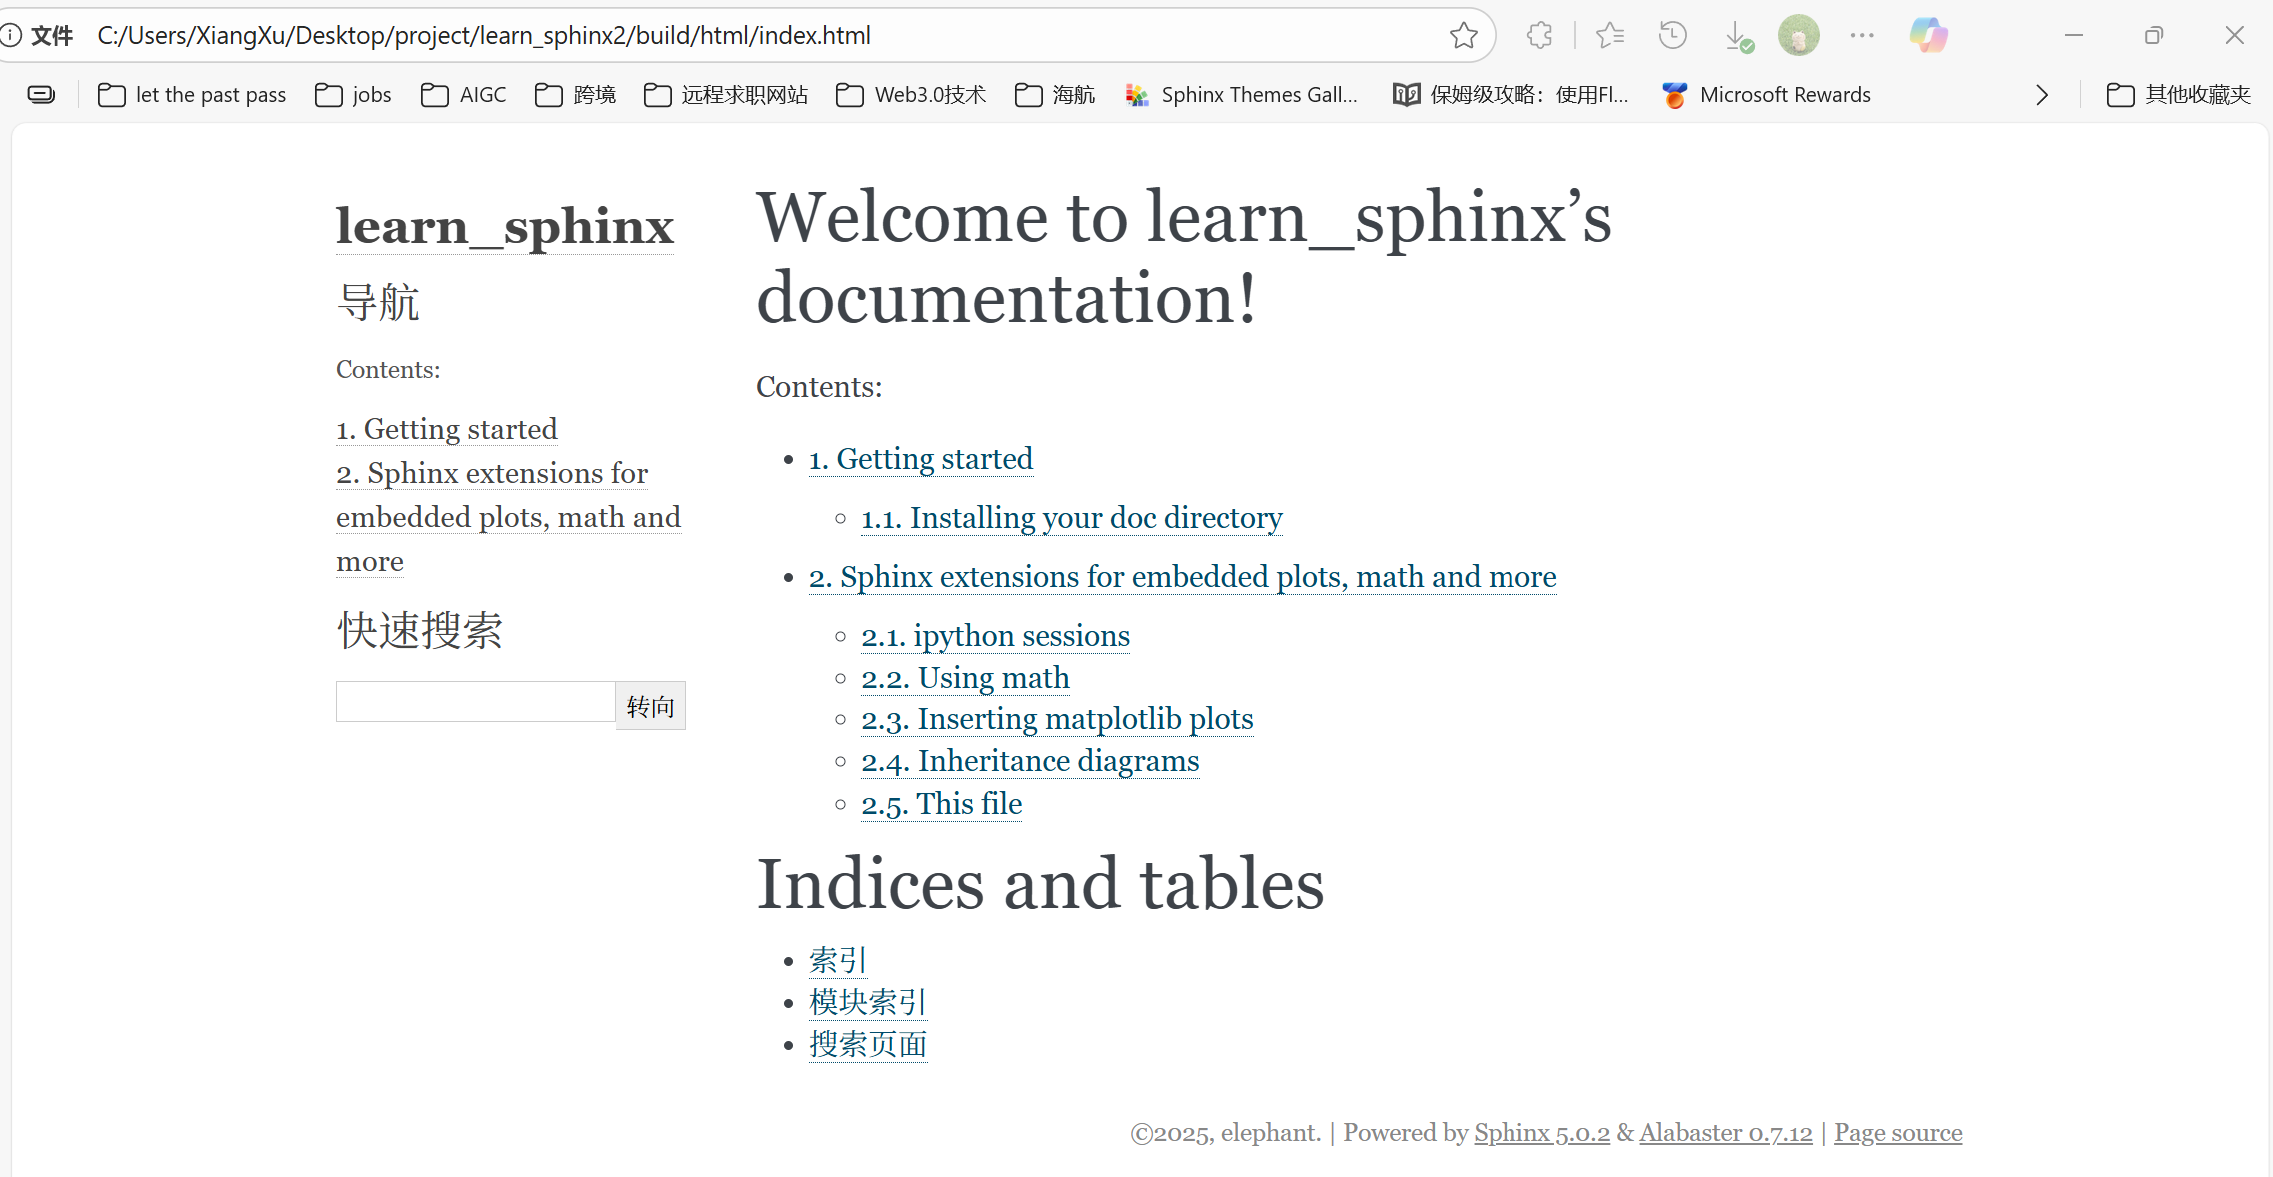Open the Copilot icon in toolbar
The image size is (2273, 1177).
(1927, 36)
